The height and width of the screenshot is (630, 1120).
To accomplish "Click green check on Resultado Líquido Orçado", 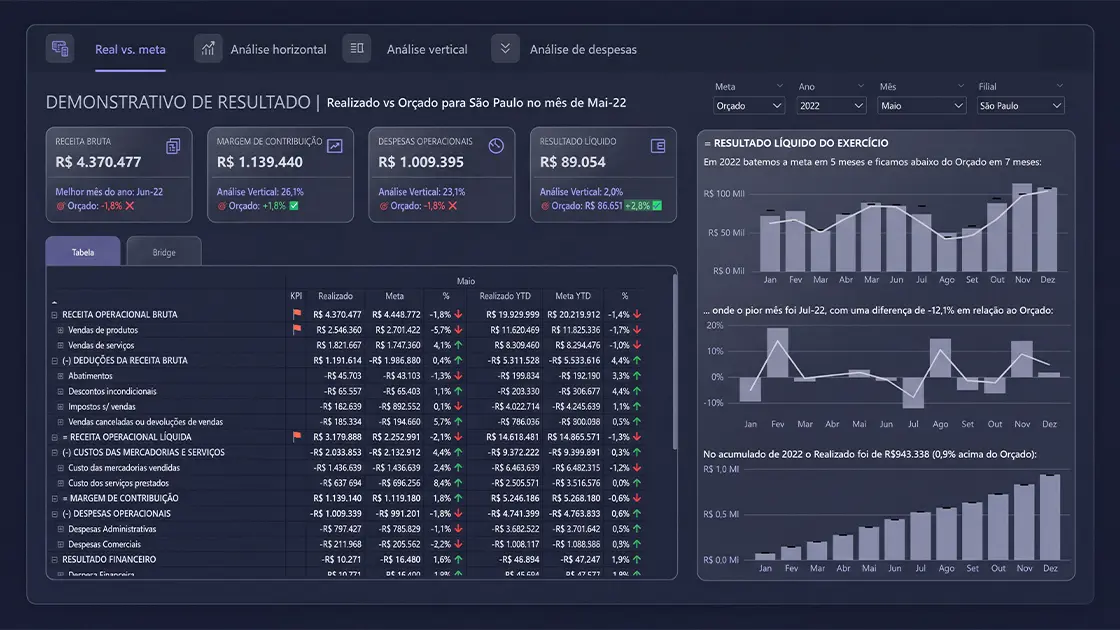I will 657,206.
